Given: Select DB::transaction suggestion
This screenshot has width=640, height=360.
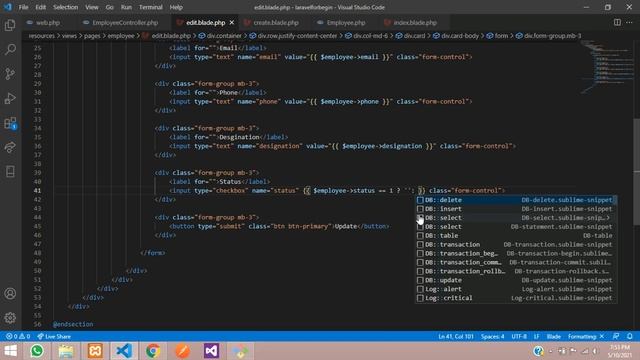Looking at the screenshot, I should click(x=516, y=244).
